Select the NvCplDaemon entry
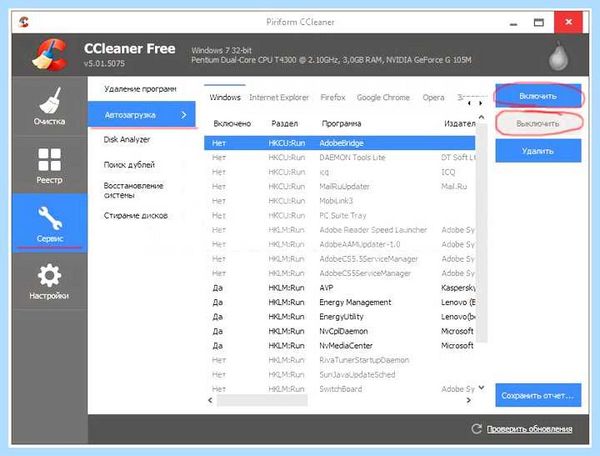 click(340, 331)
